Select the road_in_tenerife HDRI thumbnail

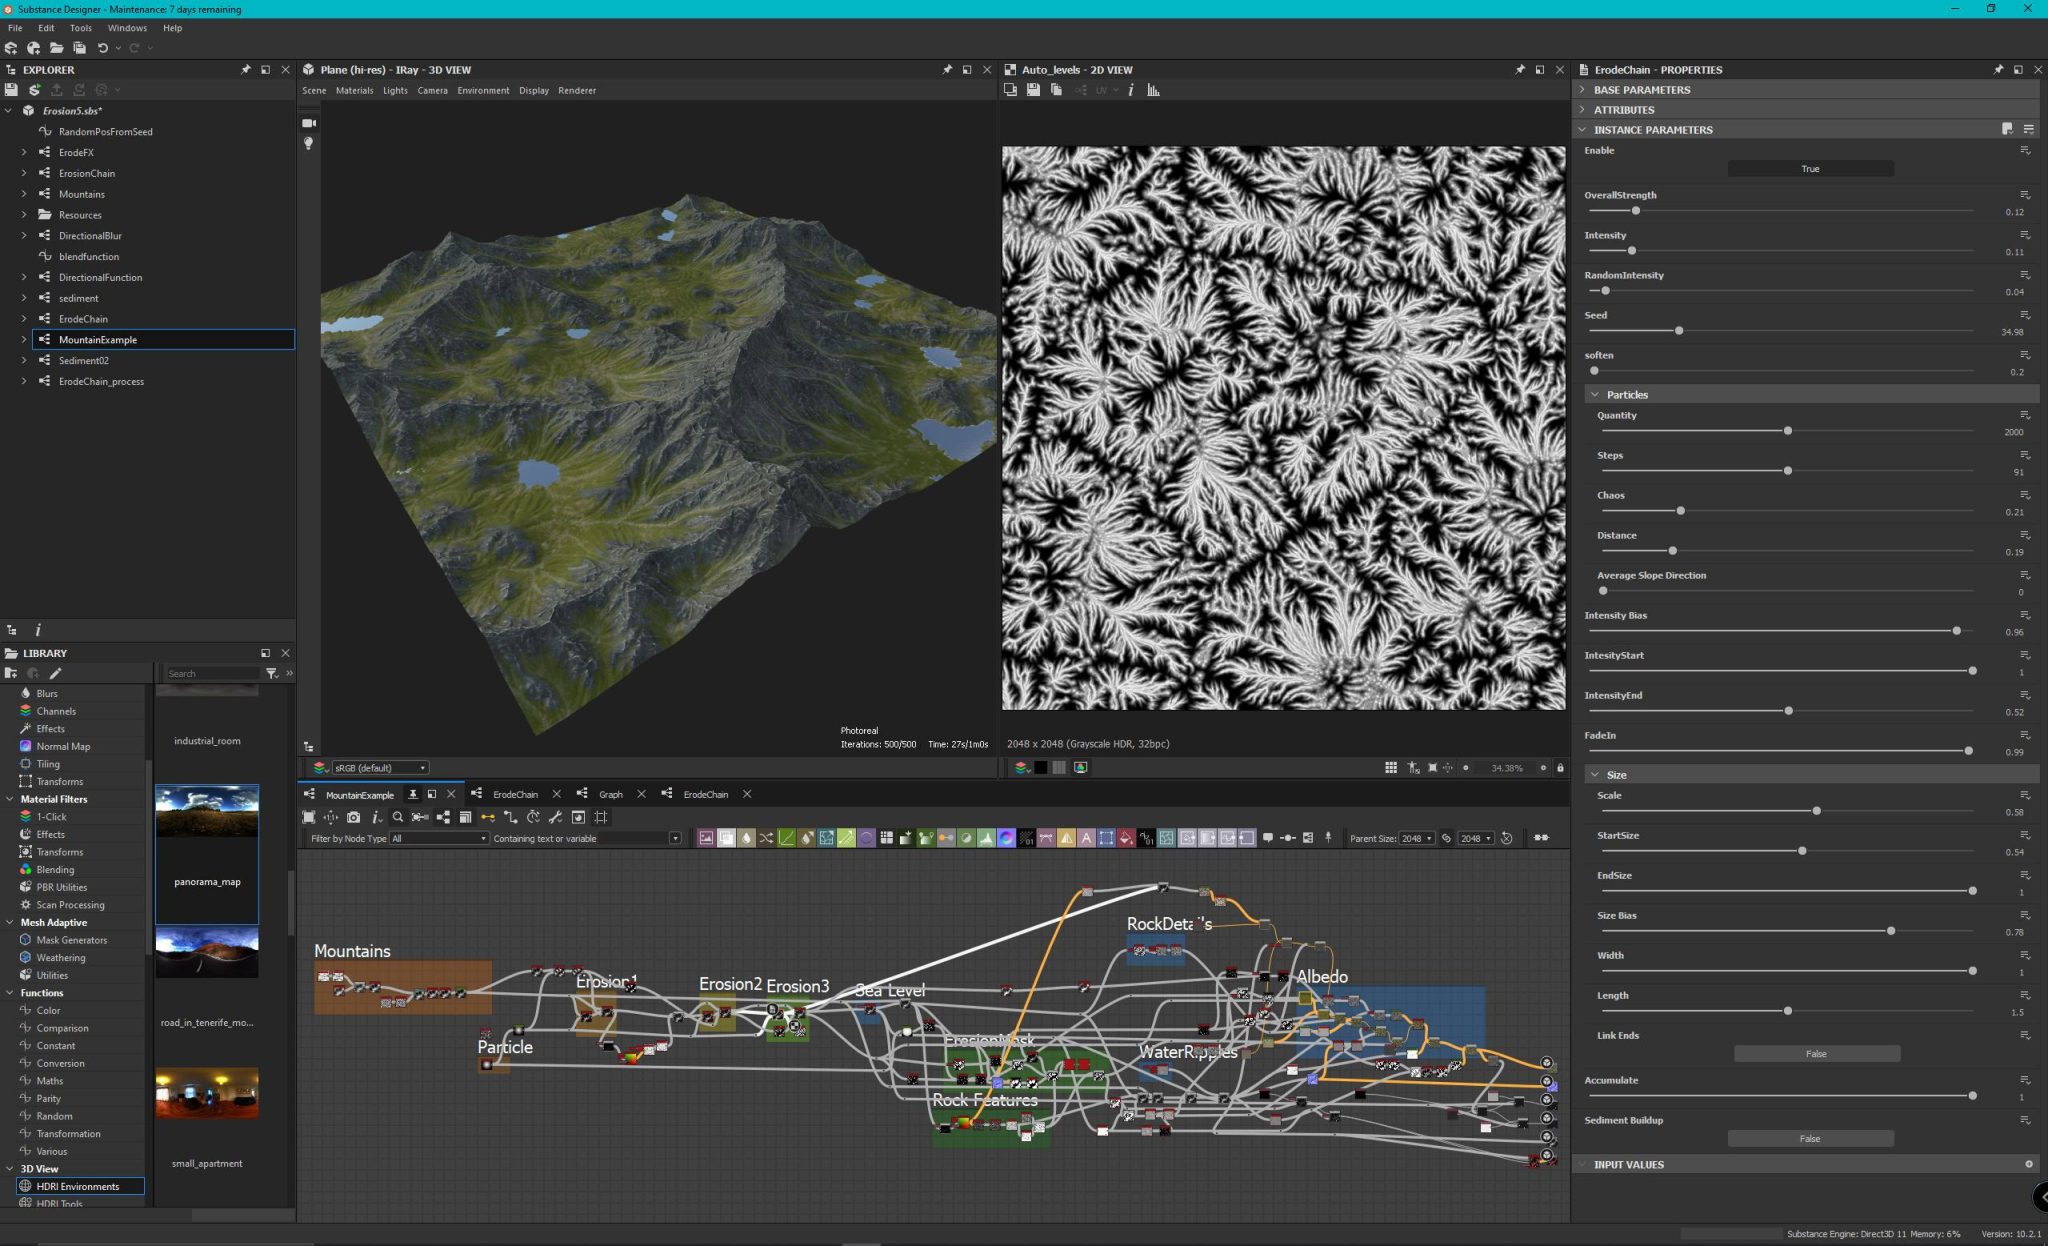(x=207, y=953)
